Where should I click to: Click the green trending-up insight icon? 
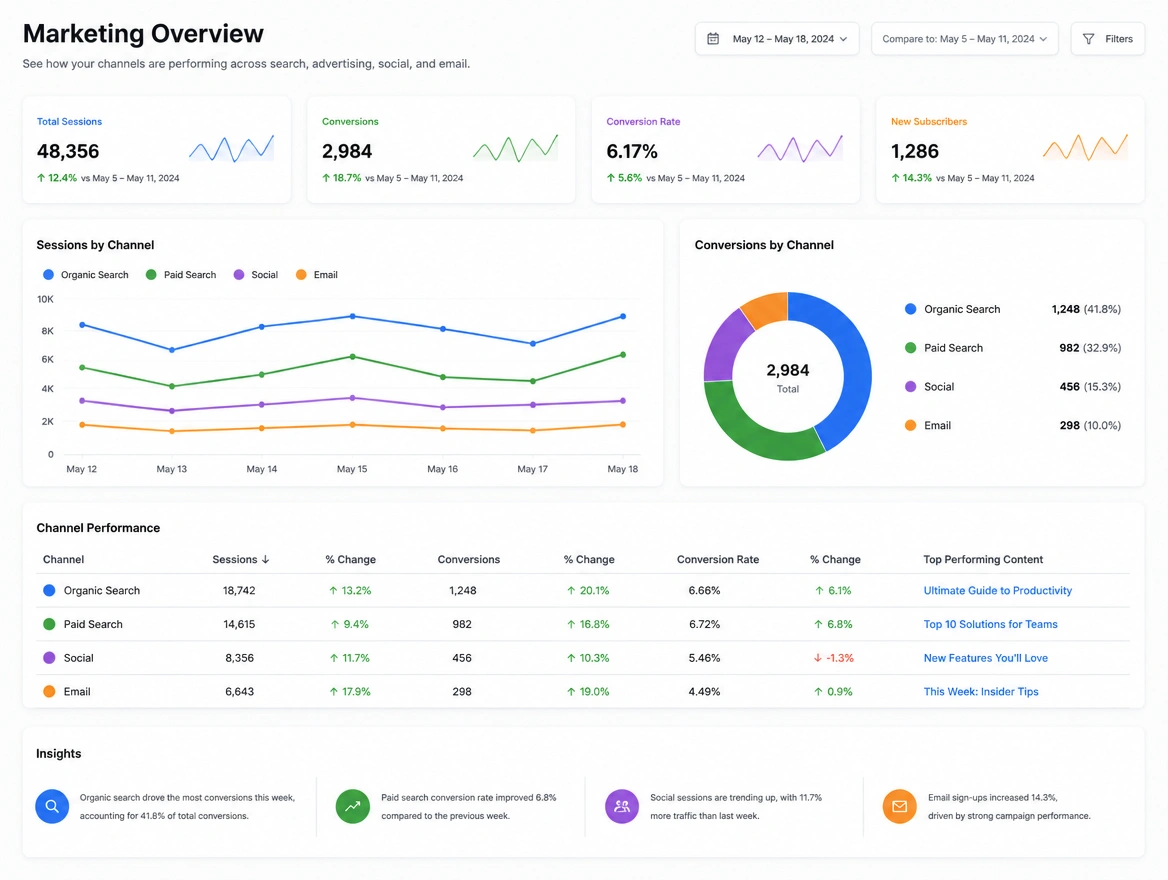coord(353,806)
